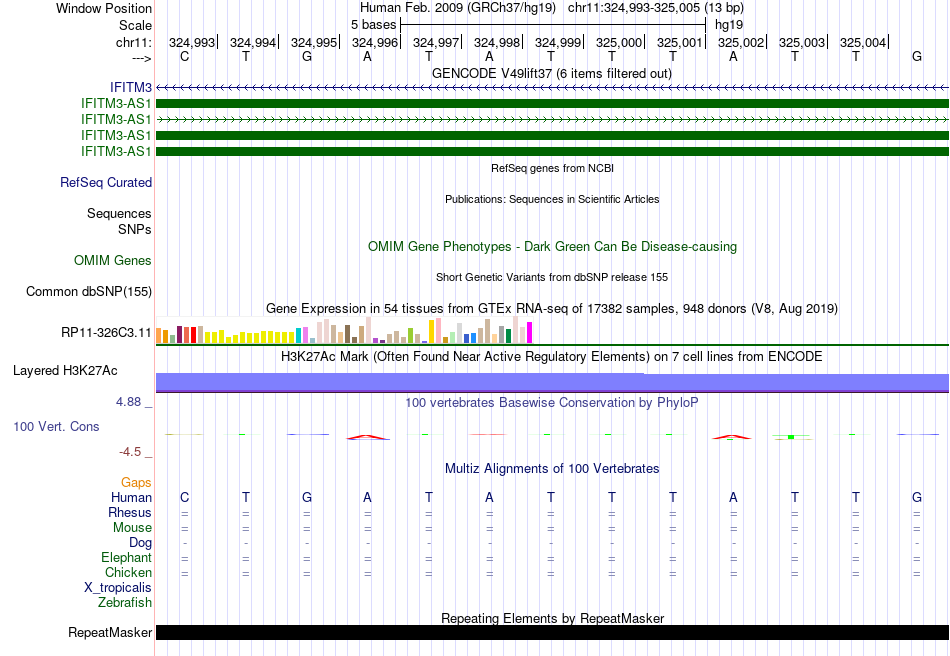
Task: Click the purple Layered H3K27Ac signal band
Action: [x=552, y=383]
